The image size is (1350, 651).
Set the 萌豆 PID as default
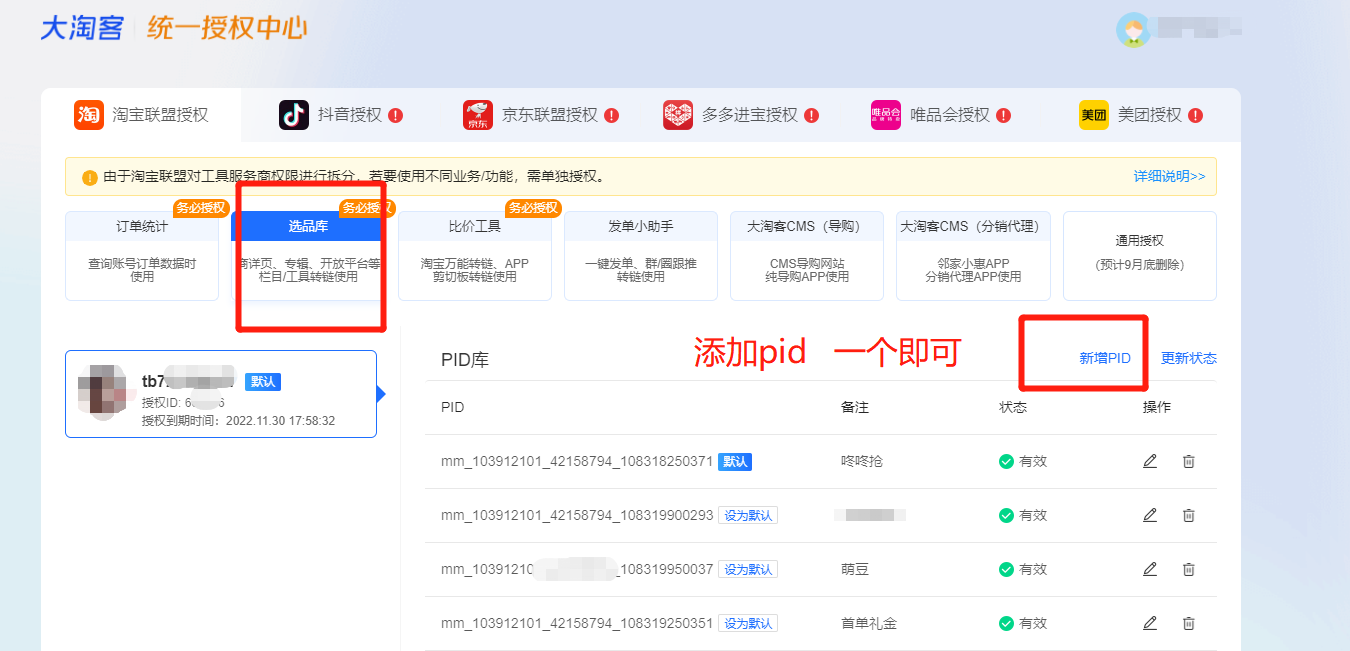pos(748,569)
